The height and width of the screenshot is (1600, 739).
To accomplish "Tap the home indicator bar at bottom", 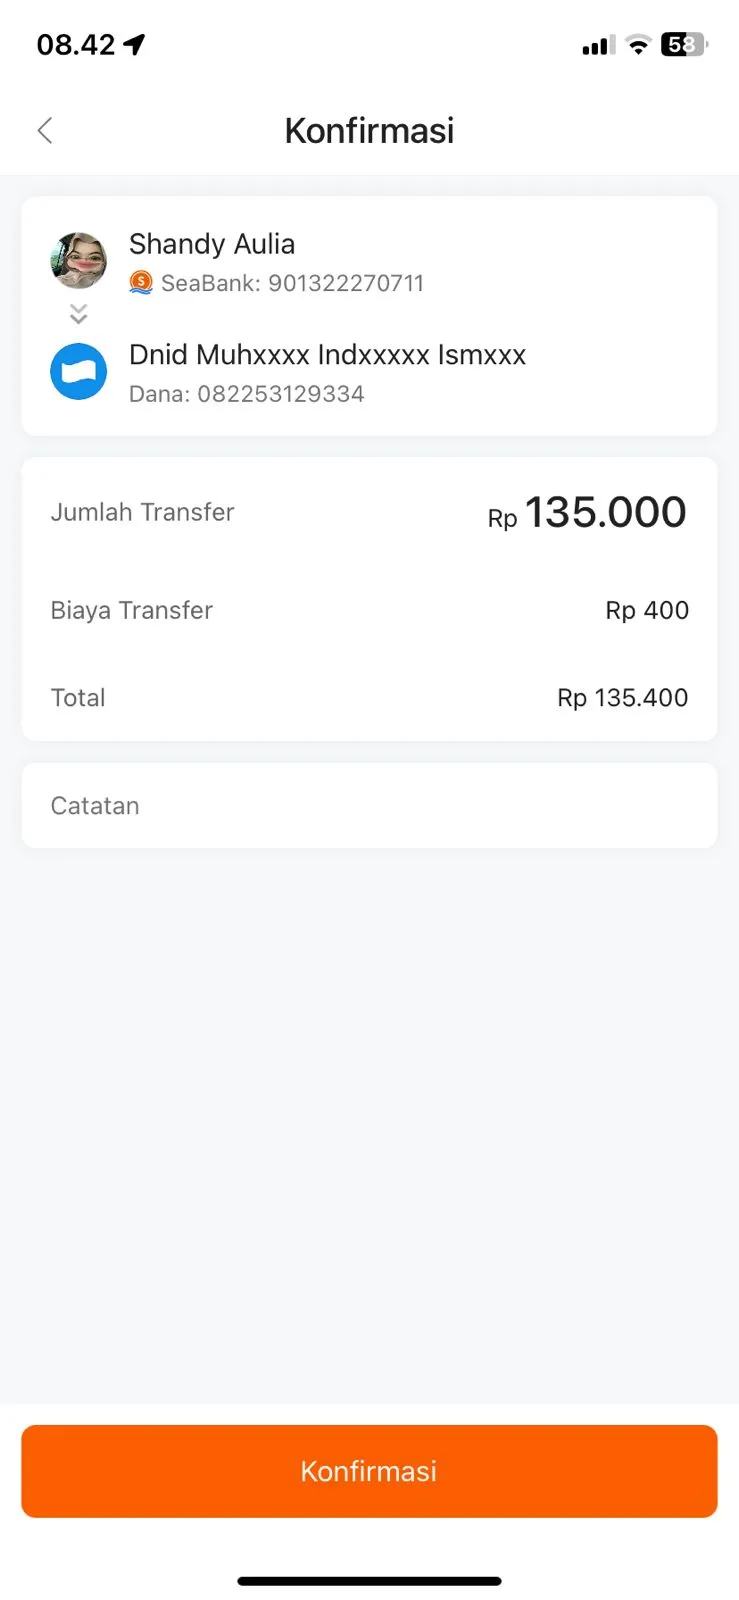I will [369, 1581].
